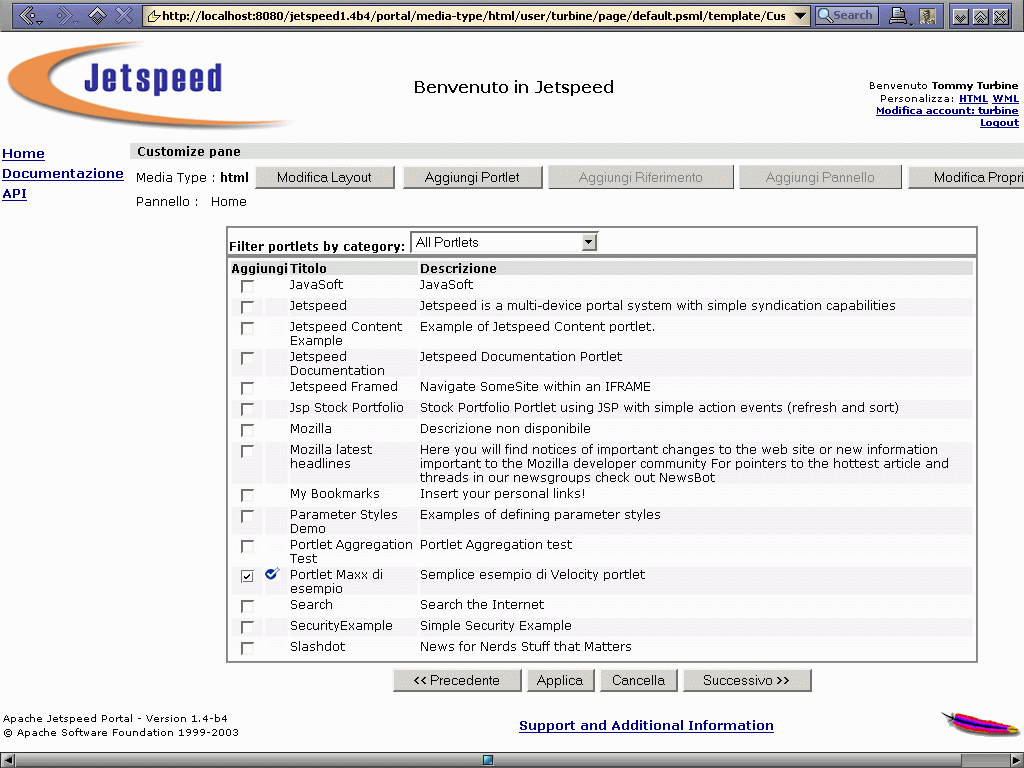
Task: Go to the Precedente page button
Action: tap(456, 680)
